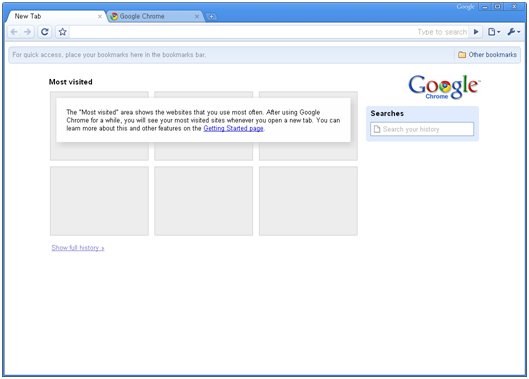The image size is (529, 379).
Task: Click the Show full history link
Action: pyautogui.click(x=78, y=248)
